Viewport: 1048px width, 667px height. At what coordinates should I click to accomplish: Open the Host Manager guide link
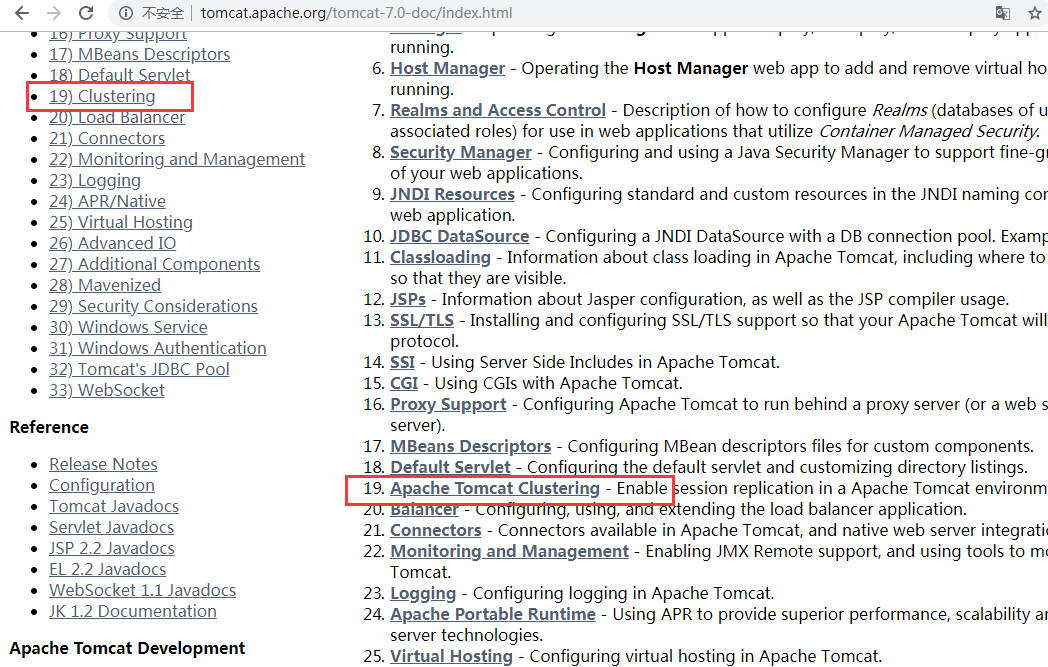click(x=447, y=68)
